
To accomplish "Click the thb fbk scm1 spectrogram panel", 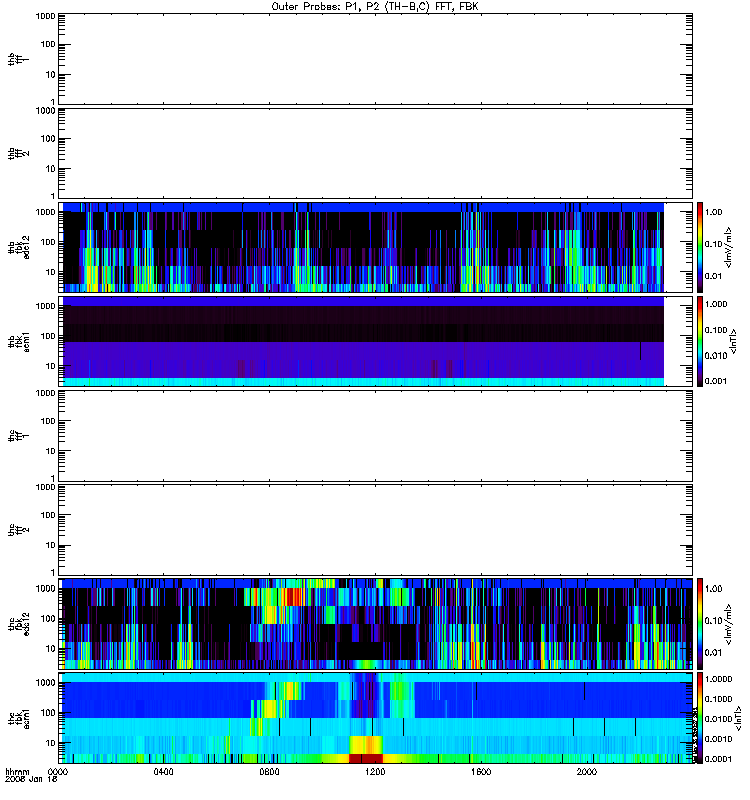I will (376, 341).
